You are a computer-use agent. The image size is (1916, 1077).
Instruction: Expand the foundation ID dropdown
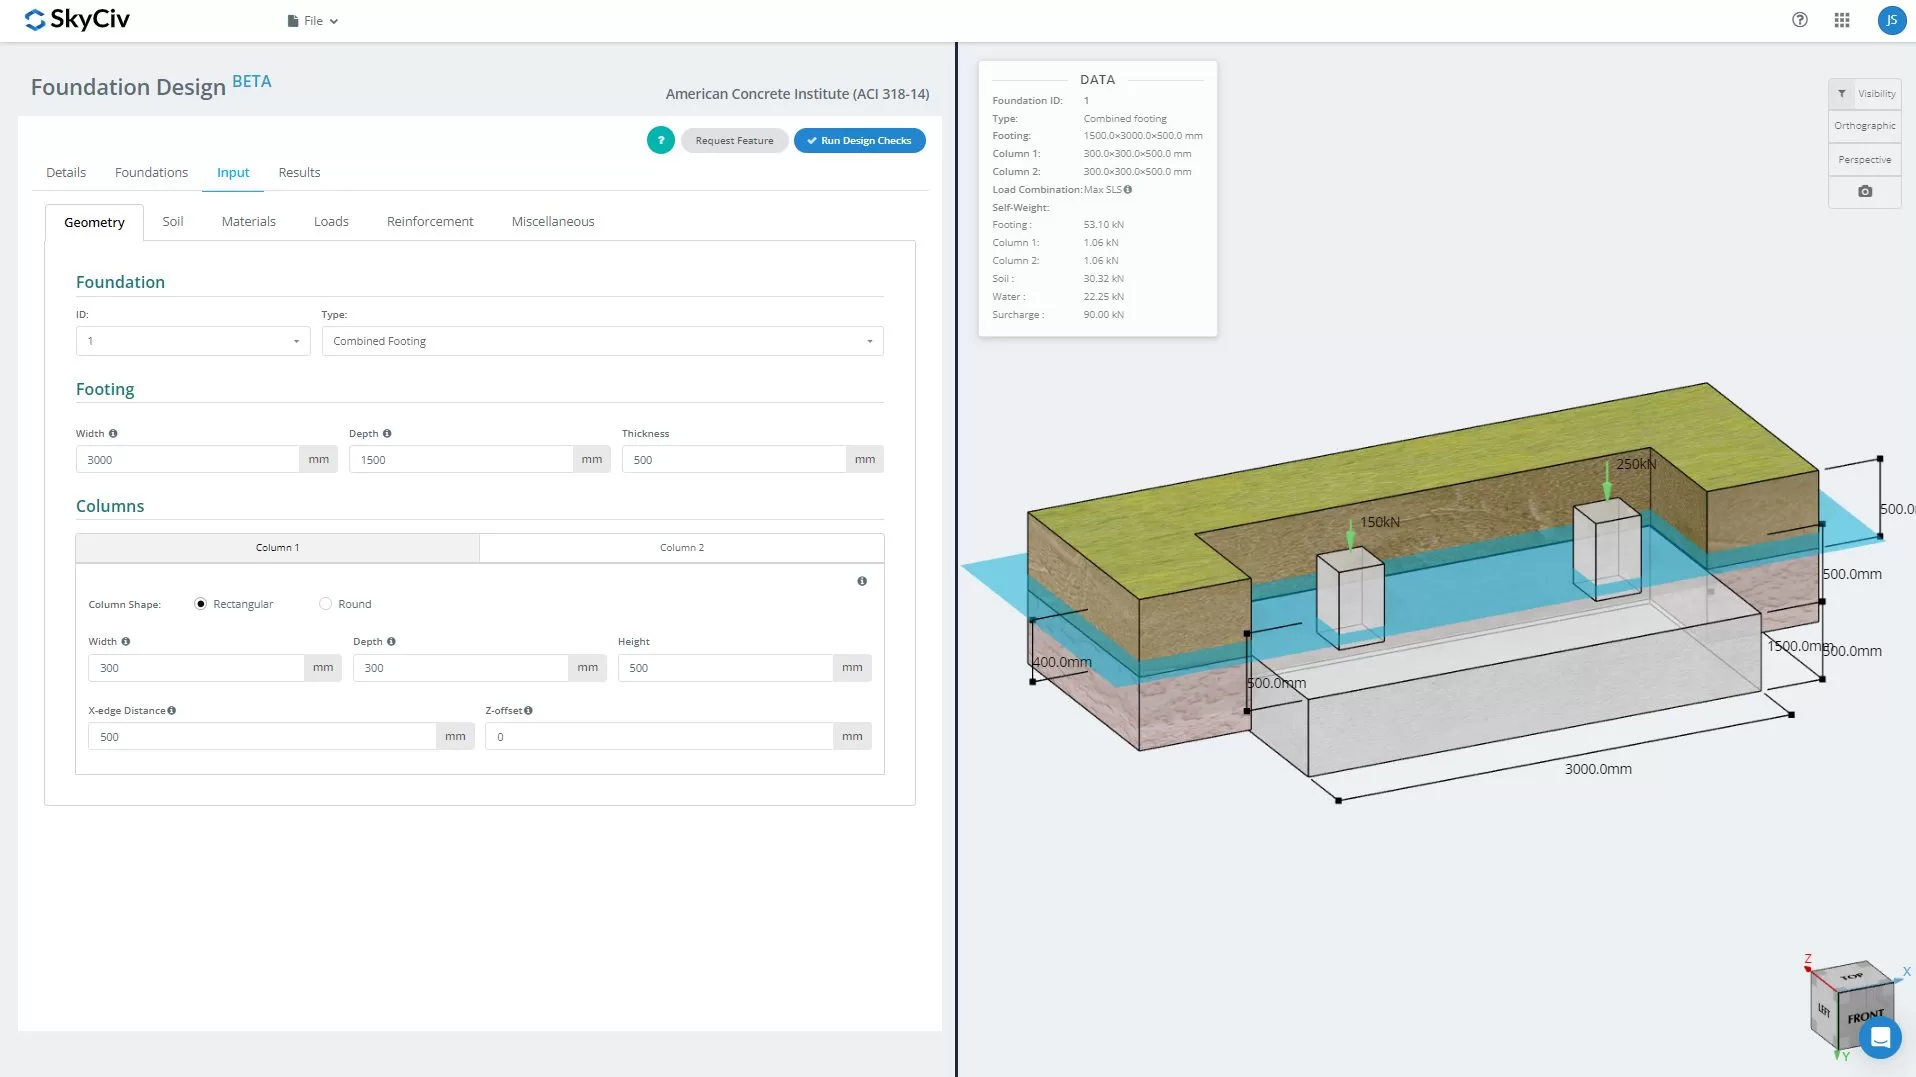[193, 341]
